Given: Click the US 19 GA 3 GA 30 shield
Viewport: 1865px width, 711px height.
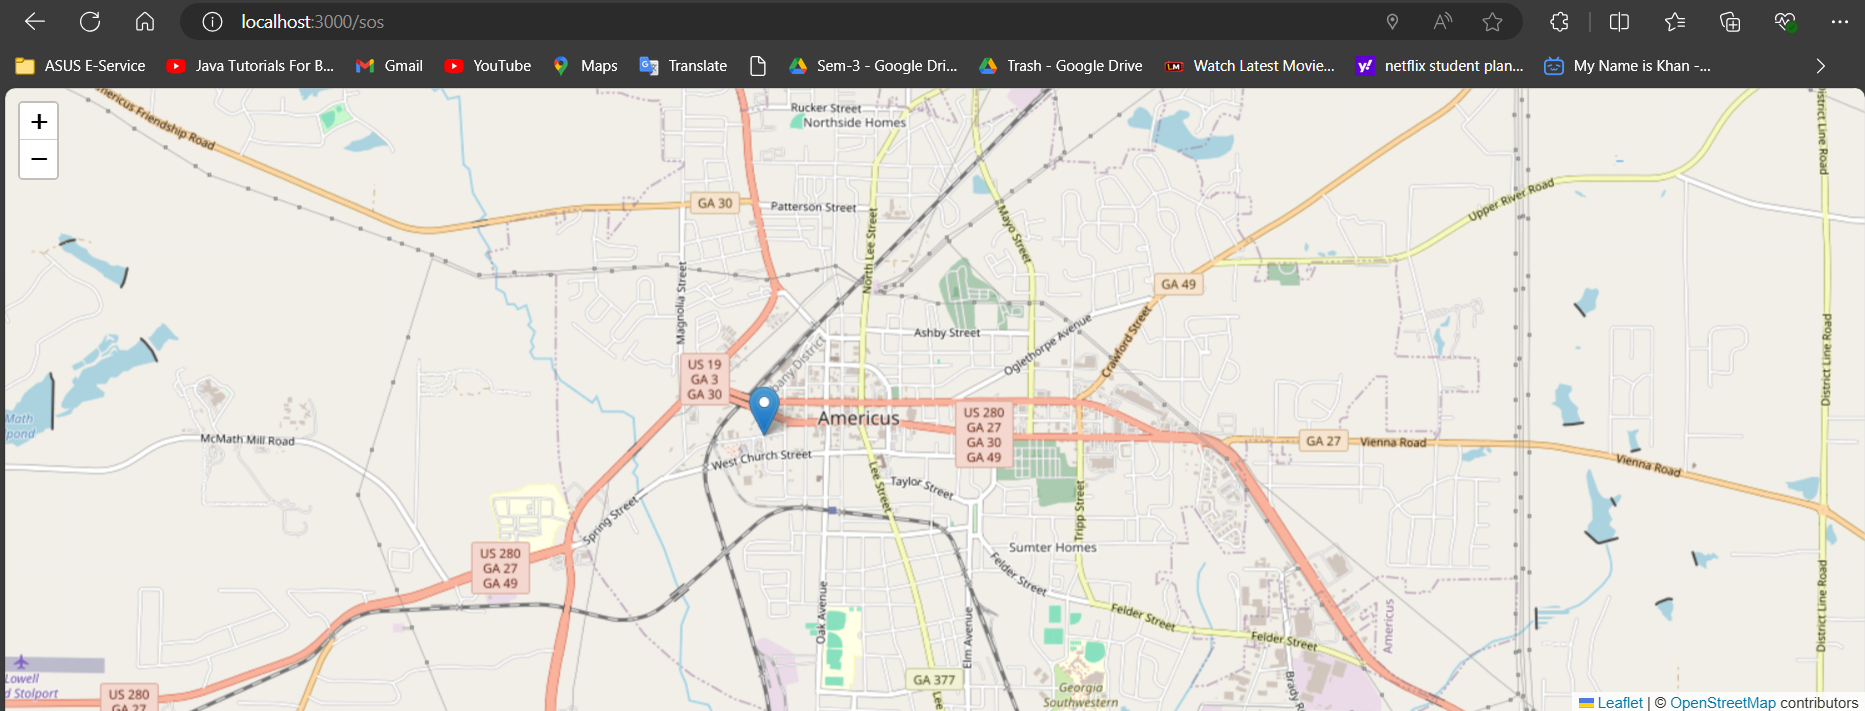Looking at the screenshot, I should coord(704,380).
